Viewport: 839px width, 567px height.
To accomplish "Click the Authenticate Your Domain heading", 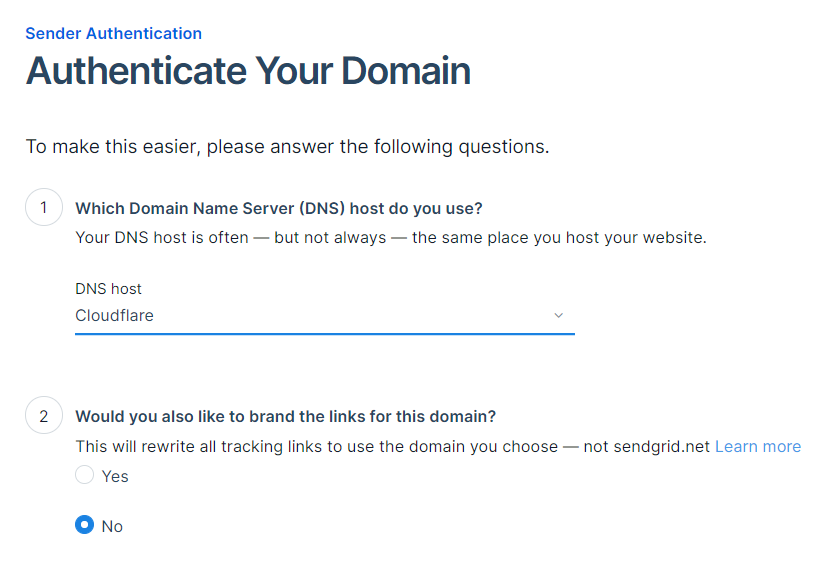I will click(248, 71).
